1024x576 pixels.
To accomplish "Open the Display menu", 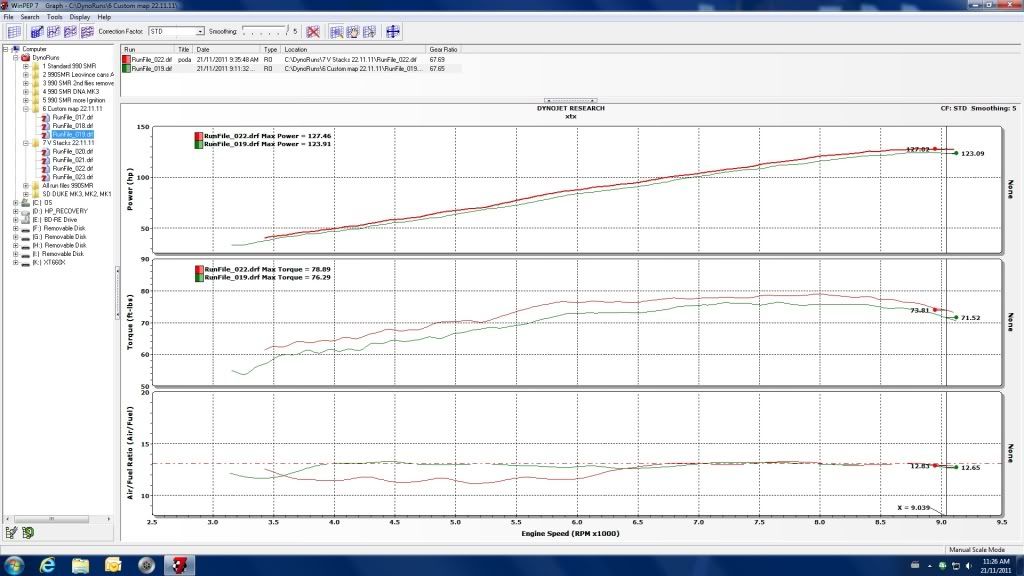I will pos(78,17).
